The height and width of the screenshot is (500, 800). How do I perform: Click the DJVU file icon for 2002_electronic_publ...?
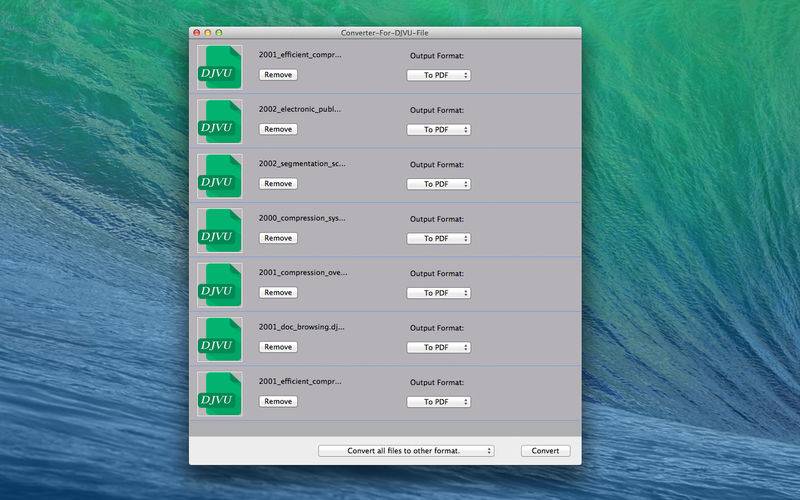(x=220, y=121)
